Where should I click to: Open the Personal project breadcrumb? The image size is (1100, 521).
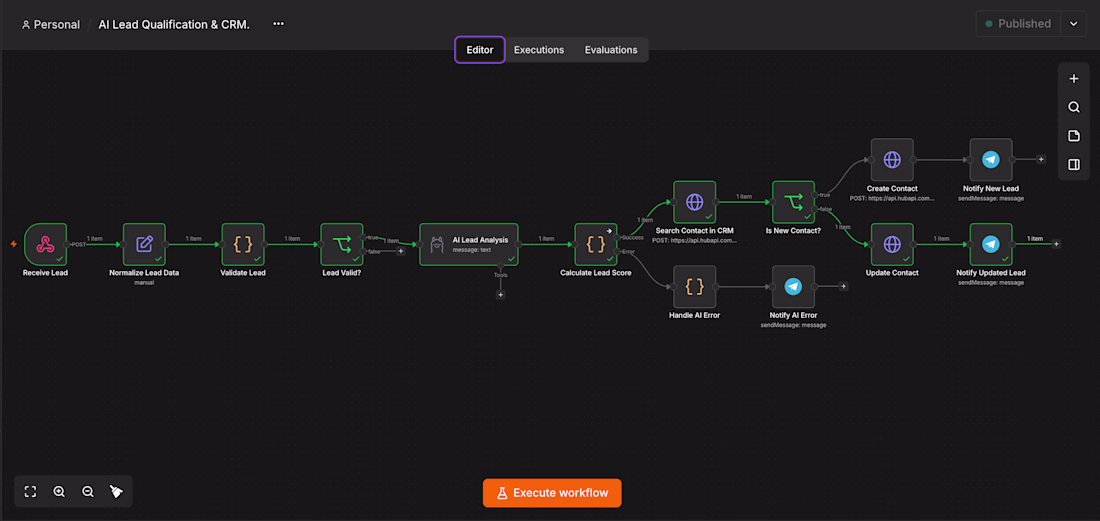point(51,25)
